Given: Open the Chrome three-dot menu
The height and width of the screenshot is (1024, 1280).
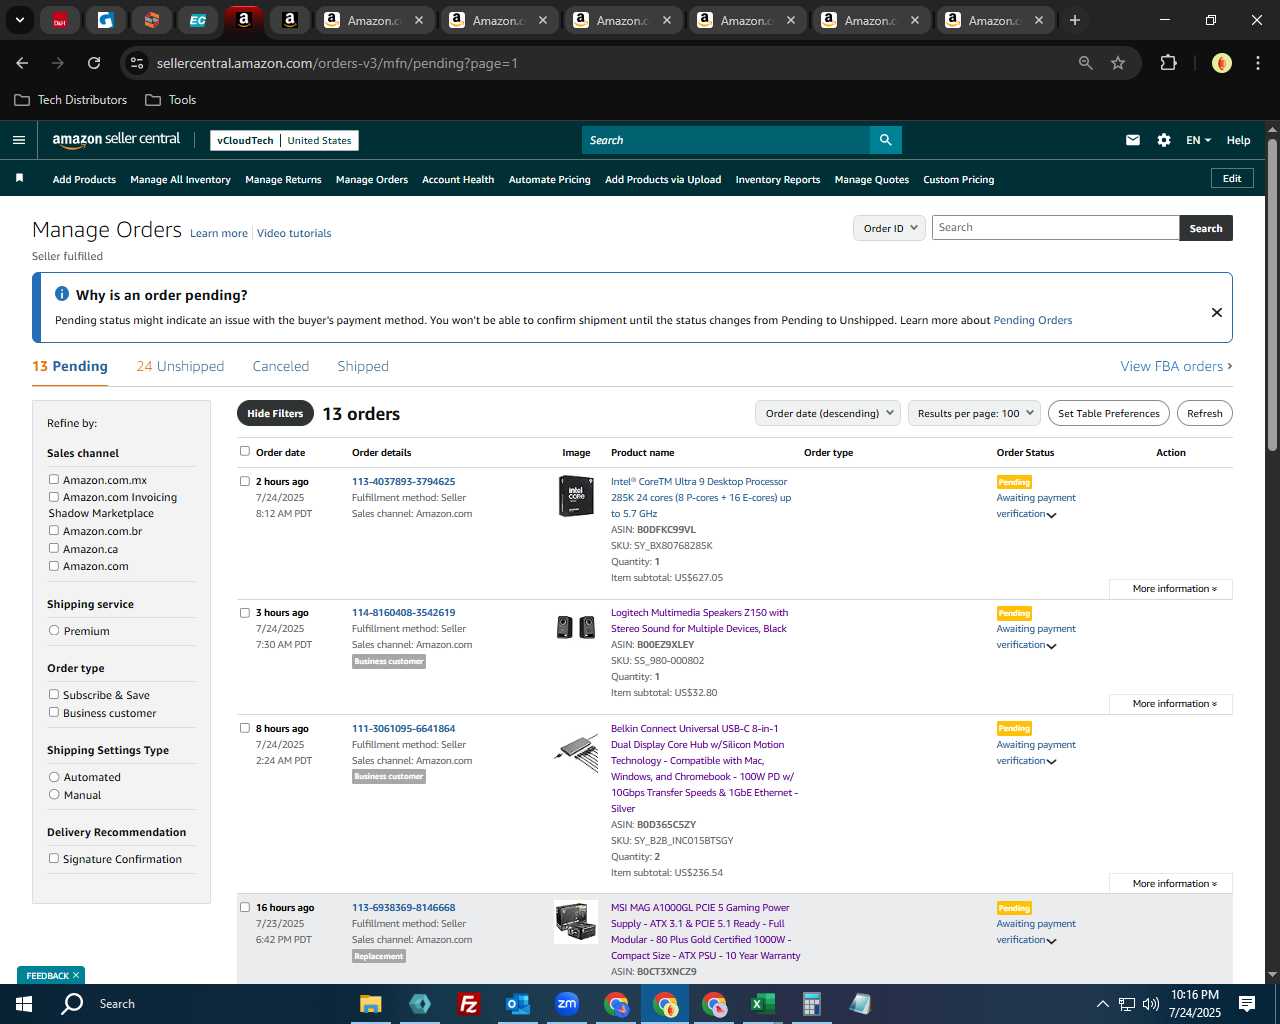Looking at the screenshot, I should click(x=1256, y=63).
